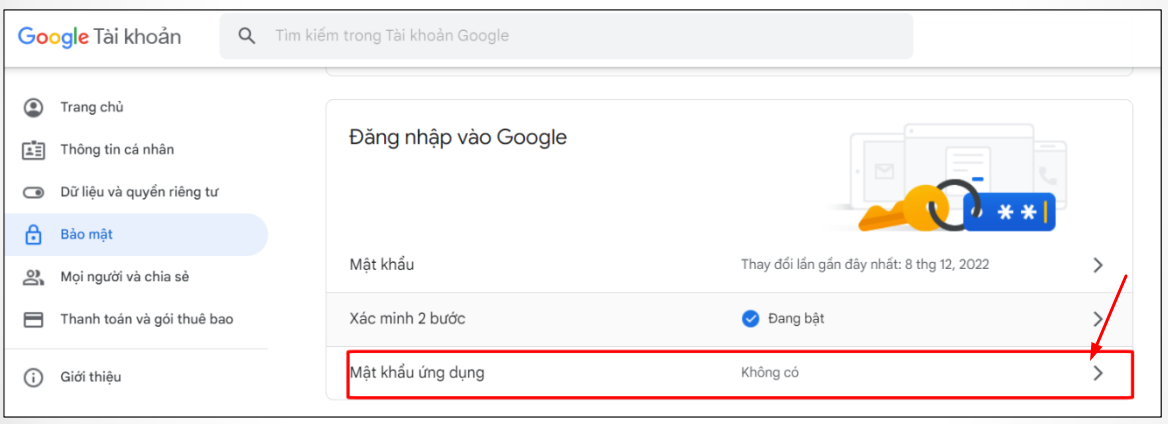
Task: Click the Google Tài khoản logo
Action: (x=99, y=37)
